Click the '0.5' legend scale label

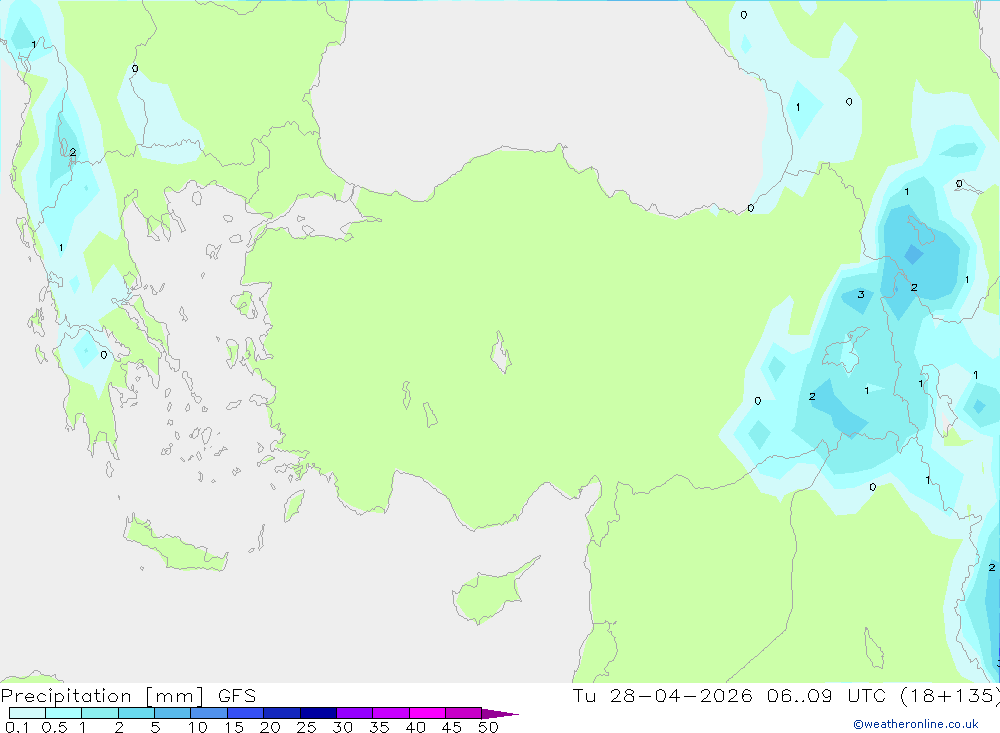[54, 727]
